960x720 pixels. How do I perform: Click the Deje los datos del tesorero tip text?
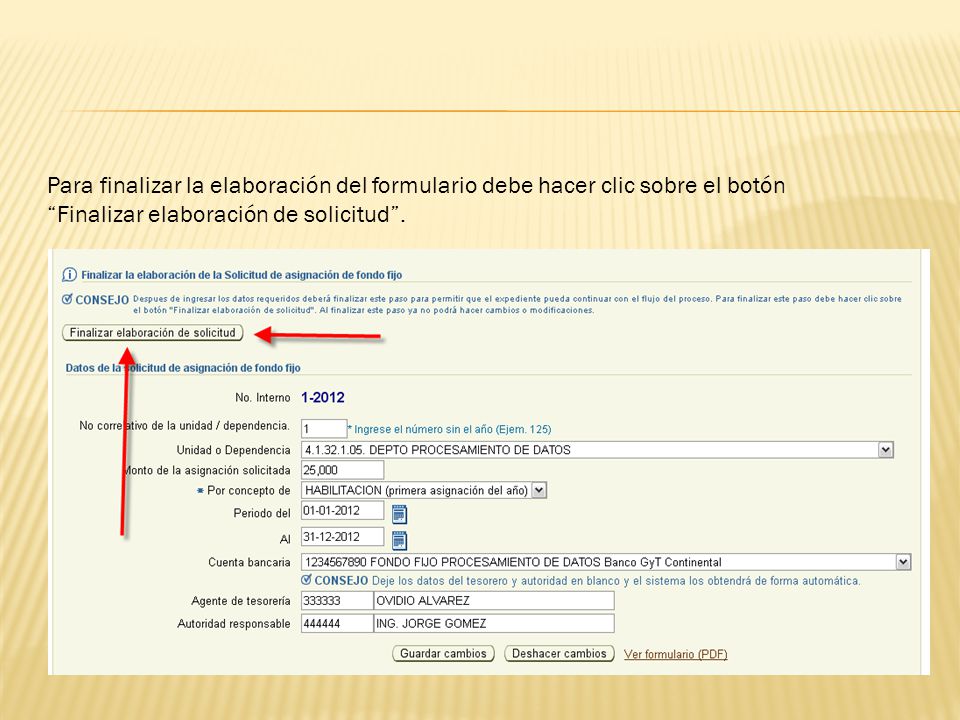(616, 580)
